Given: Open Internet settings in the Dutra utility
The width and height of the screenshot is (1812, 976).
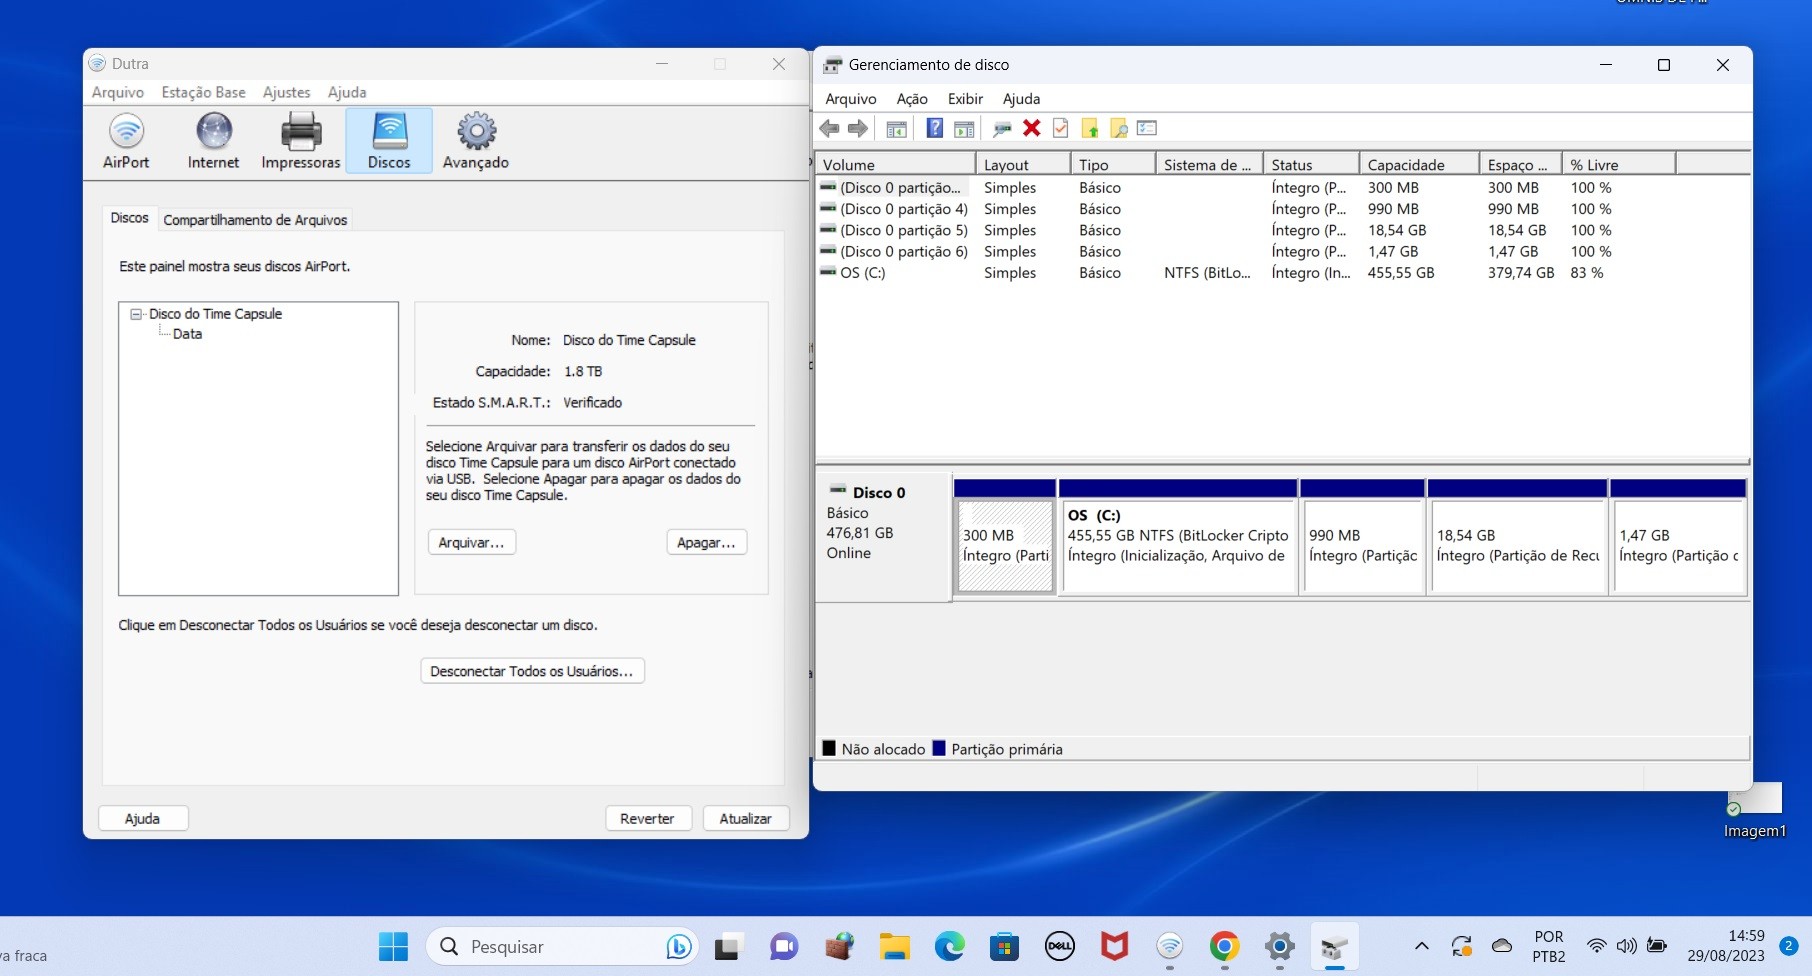Looking at the screenshot, I should [213, 140].
